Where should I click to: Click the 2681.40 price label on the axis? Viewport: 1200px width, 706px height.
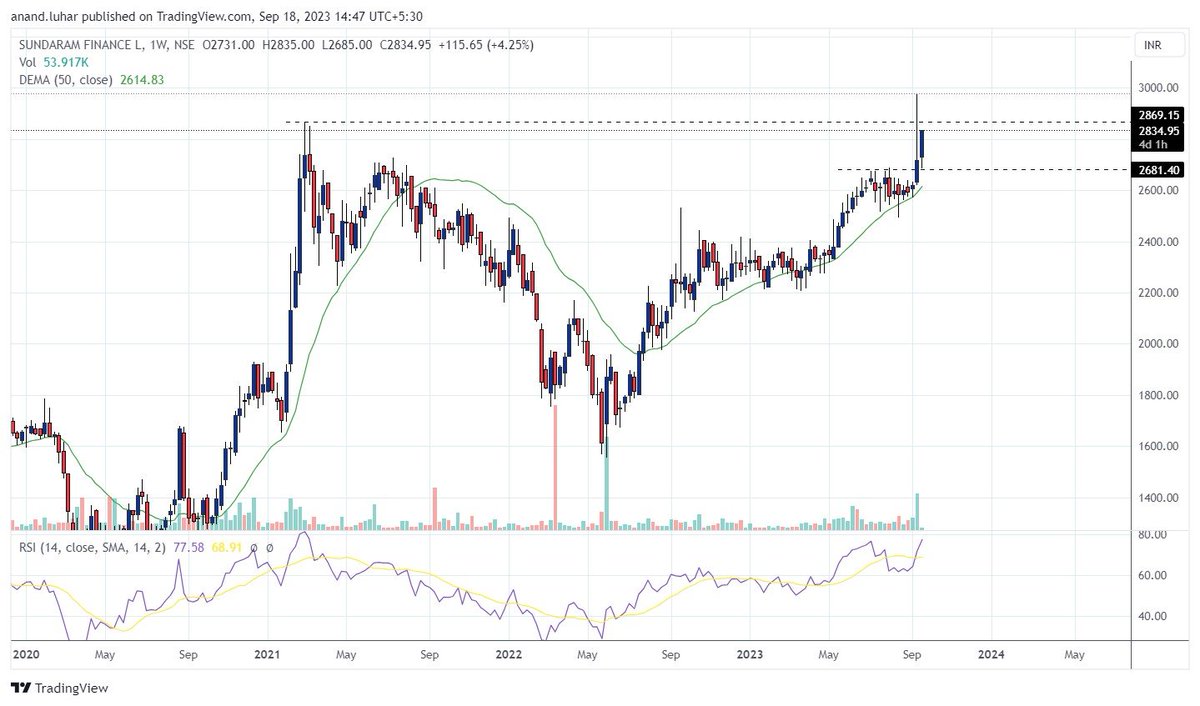pos(1159,169)
